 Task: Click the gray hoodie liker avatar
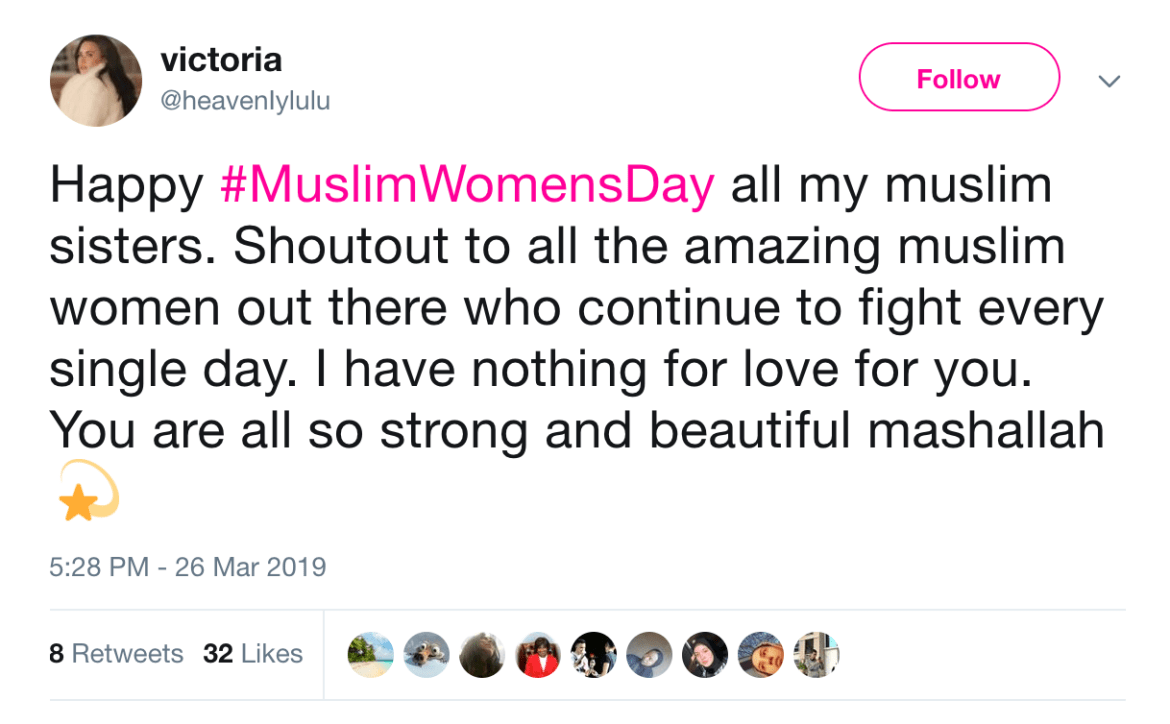pos(650,655)
